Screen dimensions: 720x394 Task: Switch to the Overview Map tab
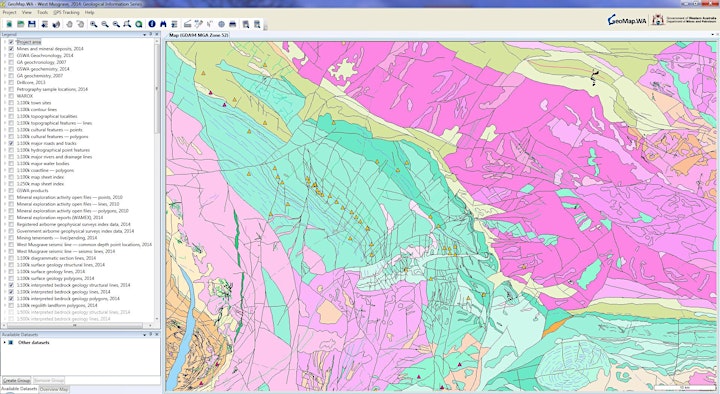coord(54,389)
